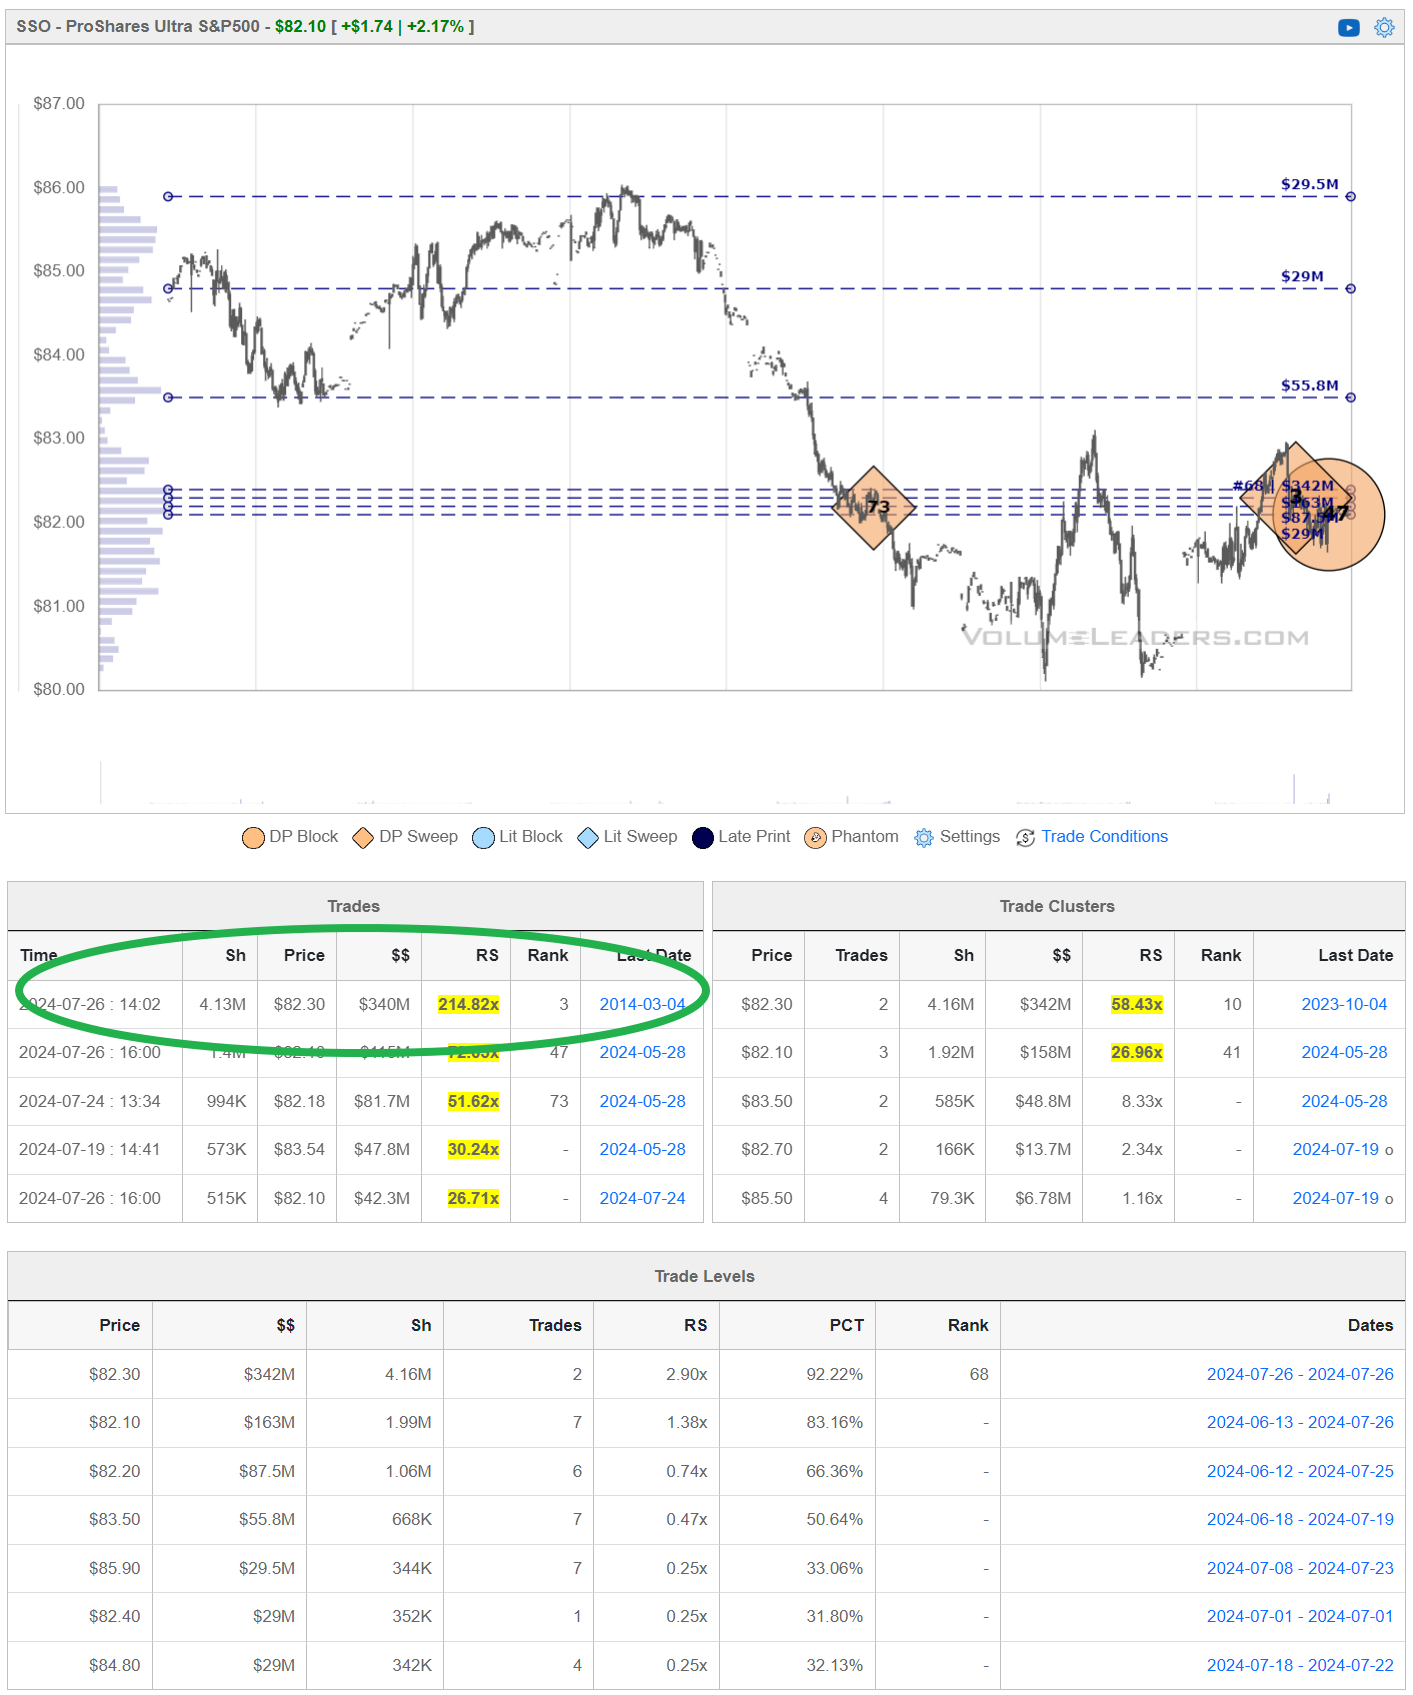Open last date 2014-03-04 in Trades

pyautogui.click(x=642, y=1004)
